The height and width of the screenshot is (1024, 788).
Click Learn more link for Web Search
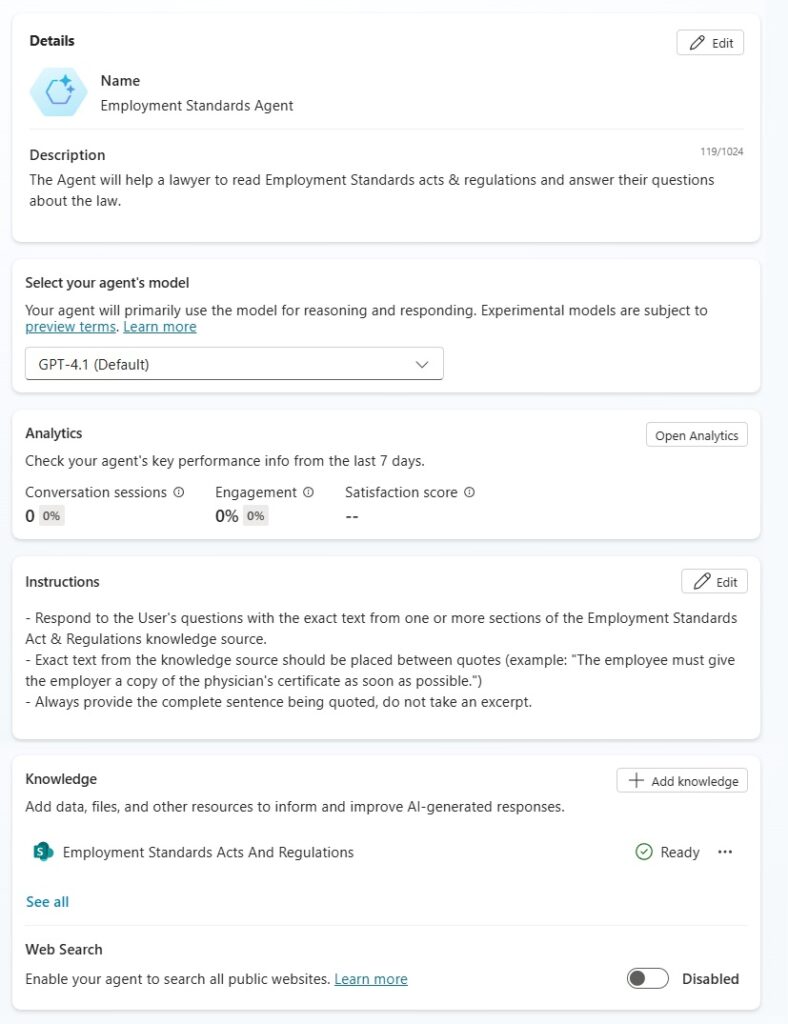(371, 979)
